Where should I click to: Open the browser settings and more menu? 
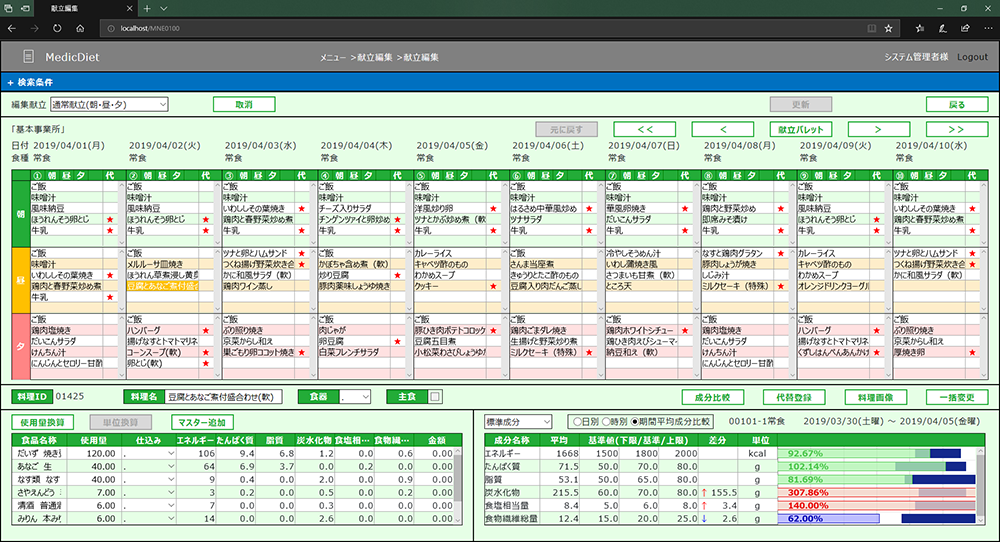click(x=988, y=28)
